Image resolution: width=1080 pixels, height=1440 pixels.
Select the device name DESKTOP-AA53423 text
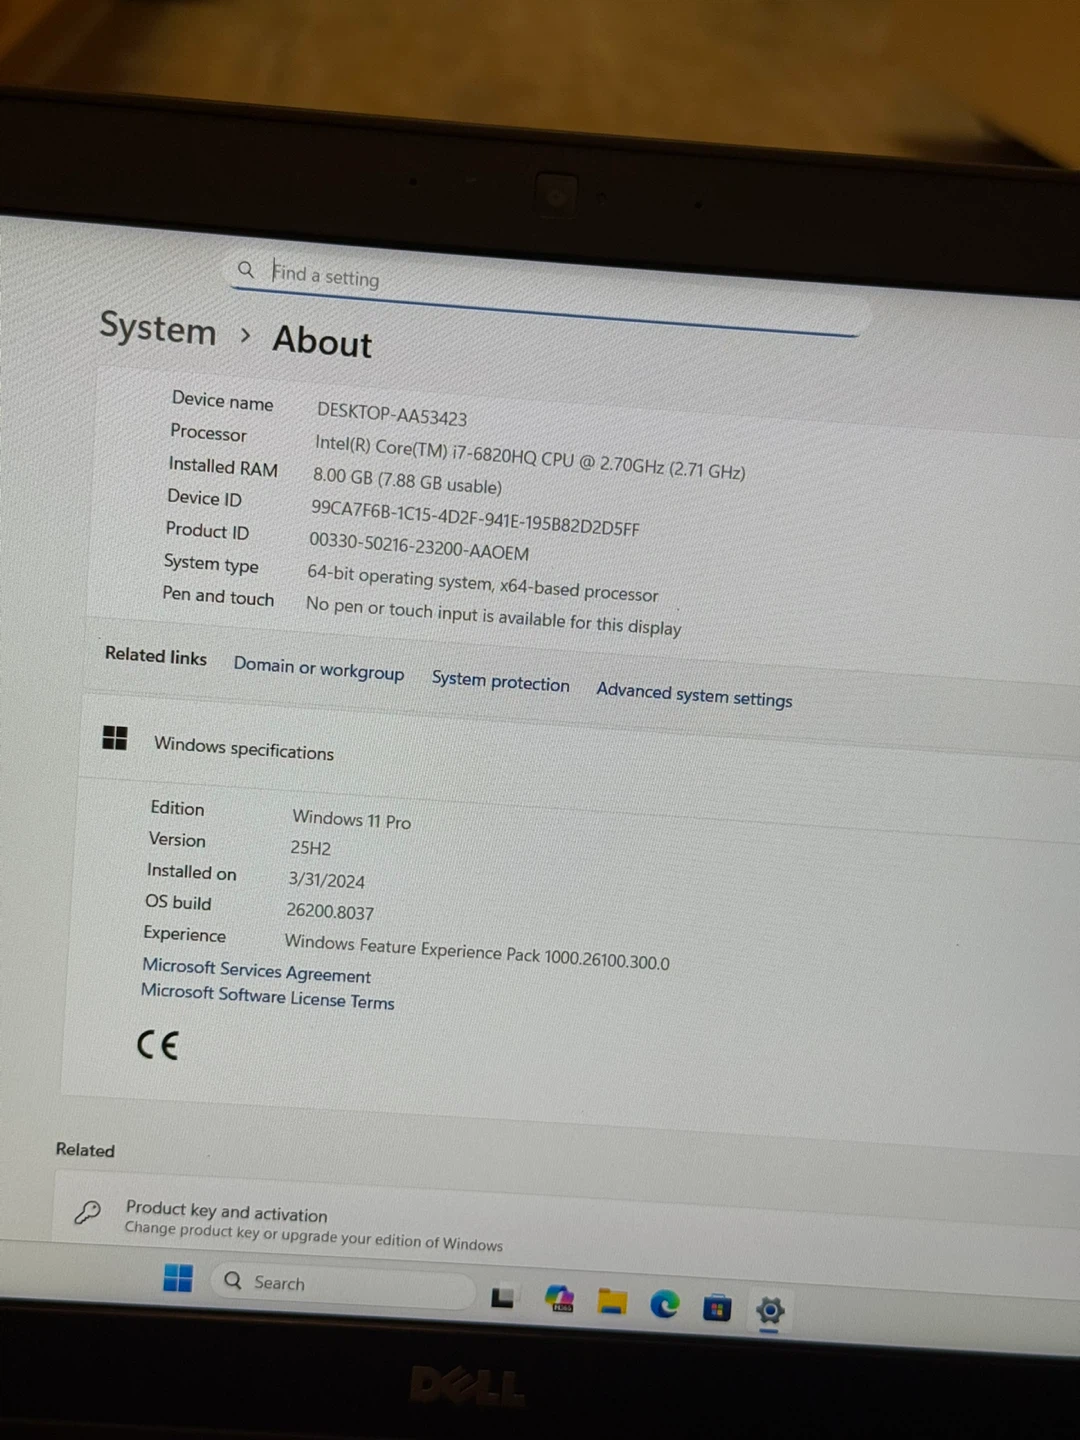coord(392,414)
